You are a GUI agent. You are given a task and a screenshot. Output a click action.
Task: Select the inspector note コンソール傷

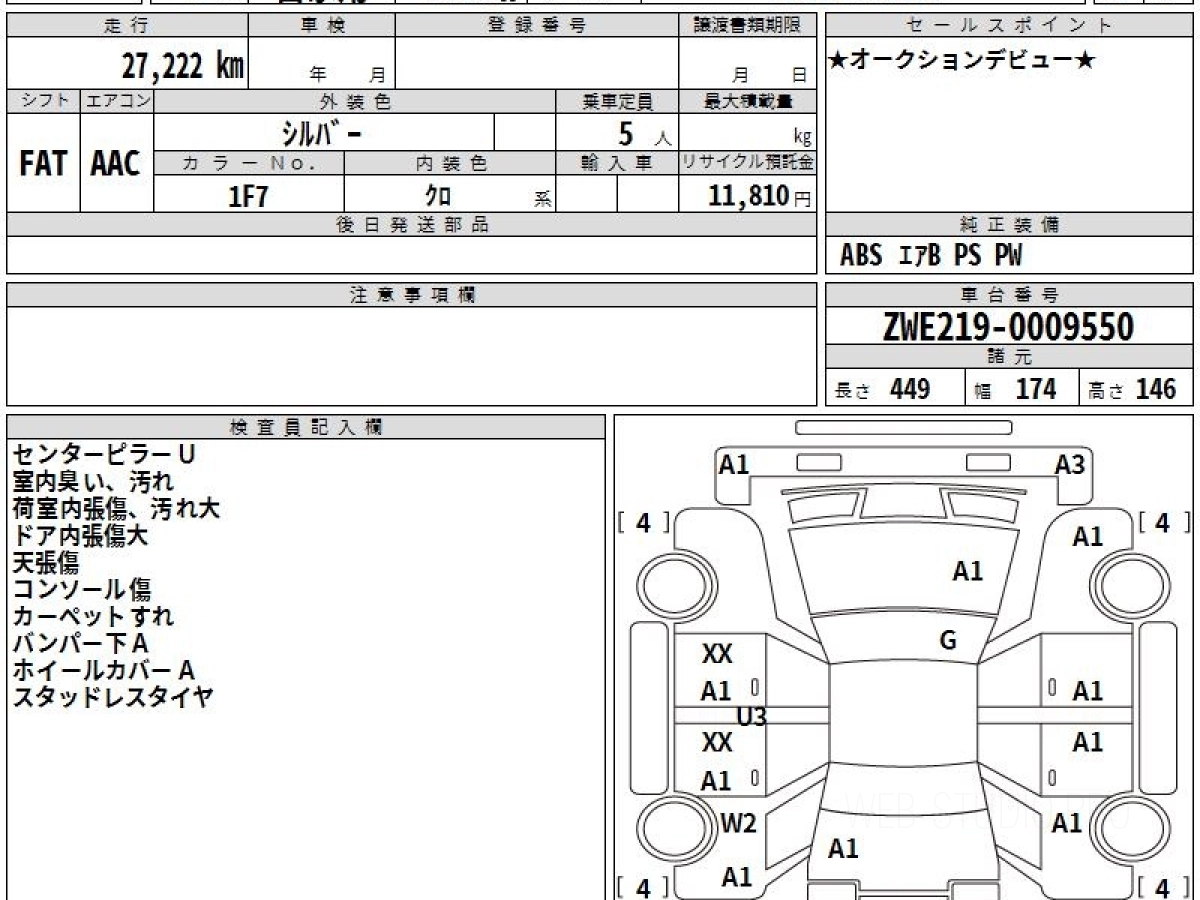[82, 589]
